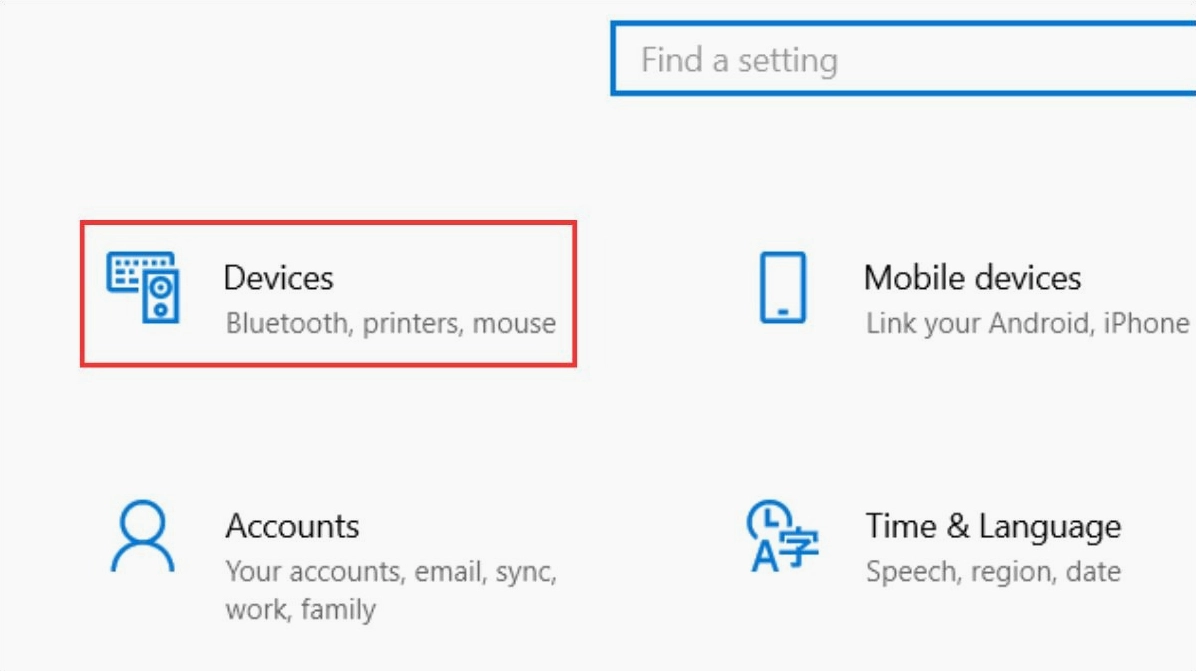The width and height of the screenshot is (1196, 671).
Task: Click the Accounts heading text
Action: pyautogui.click(x=291, y=525)
